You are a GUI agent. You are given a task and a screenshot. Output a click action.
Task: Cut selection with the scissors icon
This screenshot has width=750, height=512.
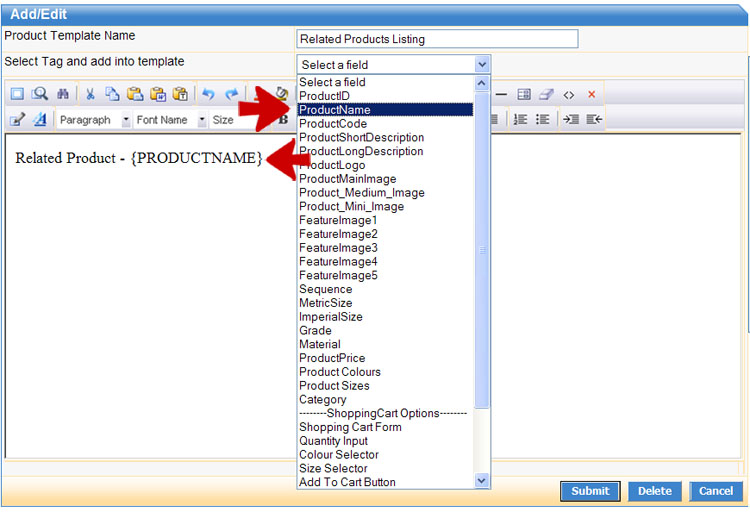click(90, 94)
